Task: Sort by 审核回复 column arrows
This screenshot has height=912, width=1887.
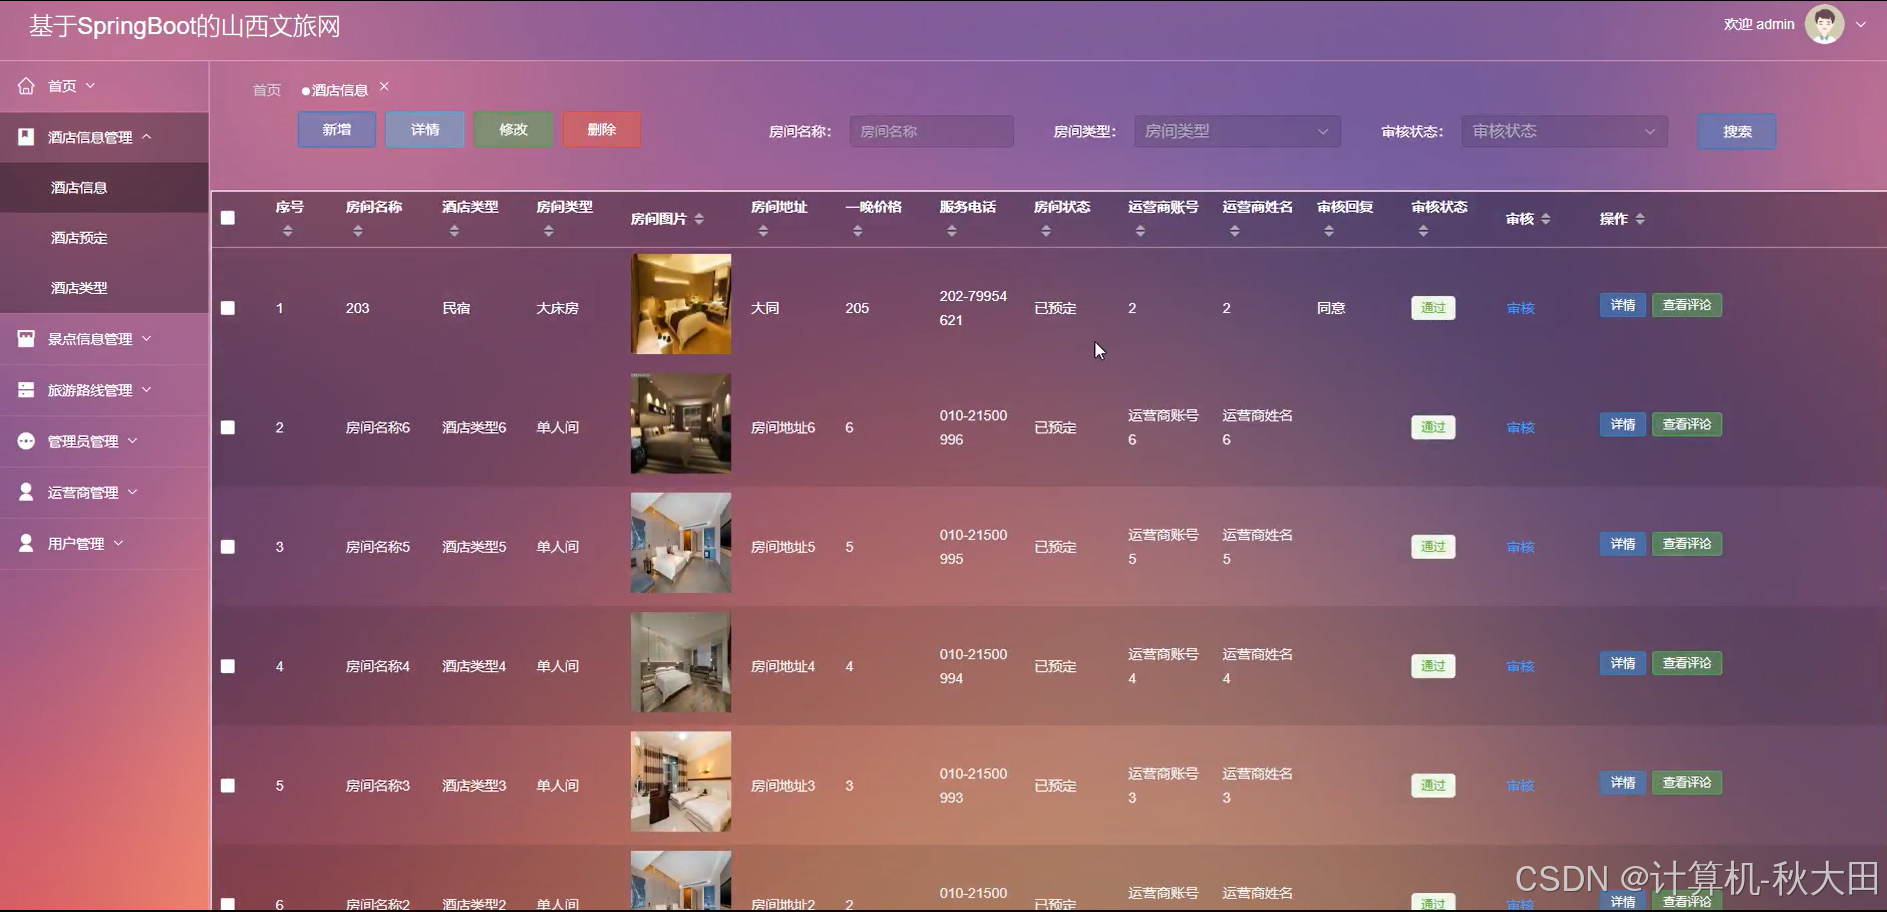Action: point(1329,231)
